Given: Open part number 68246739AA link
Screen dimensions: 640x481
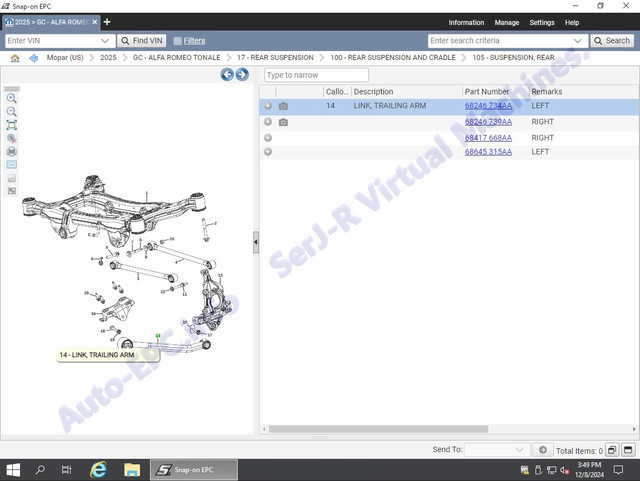Looking at the screenshot, I should click(488, 122).
